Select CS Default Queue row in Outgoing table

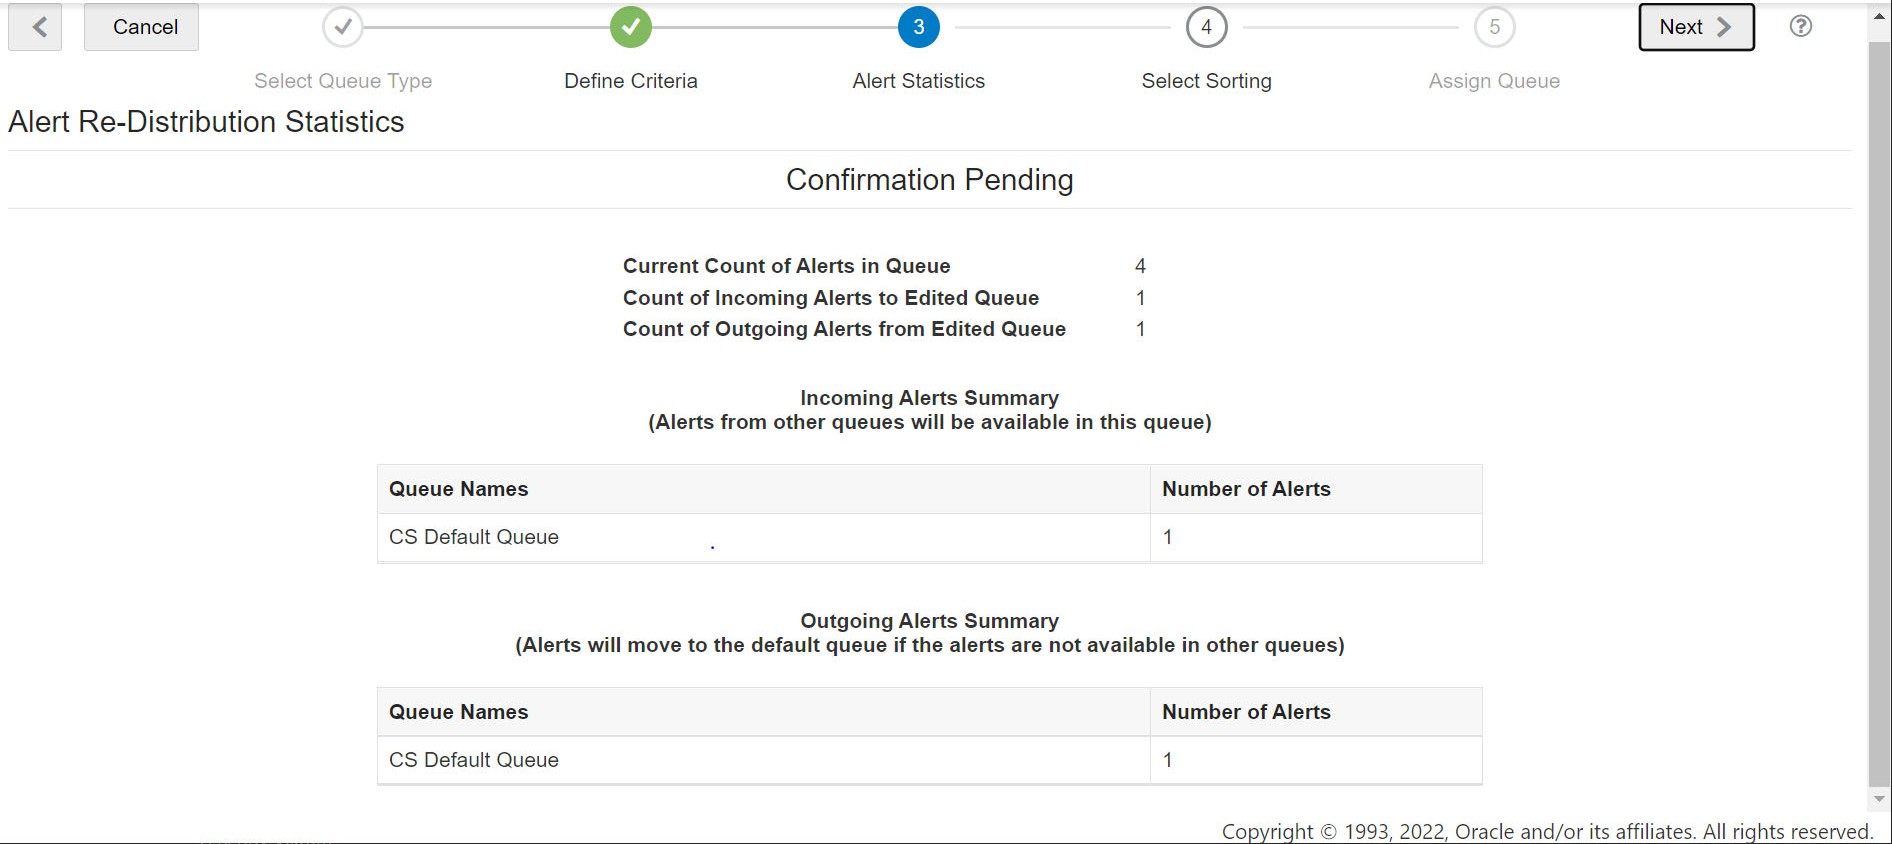point(474,760)
